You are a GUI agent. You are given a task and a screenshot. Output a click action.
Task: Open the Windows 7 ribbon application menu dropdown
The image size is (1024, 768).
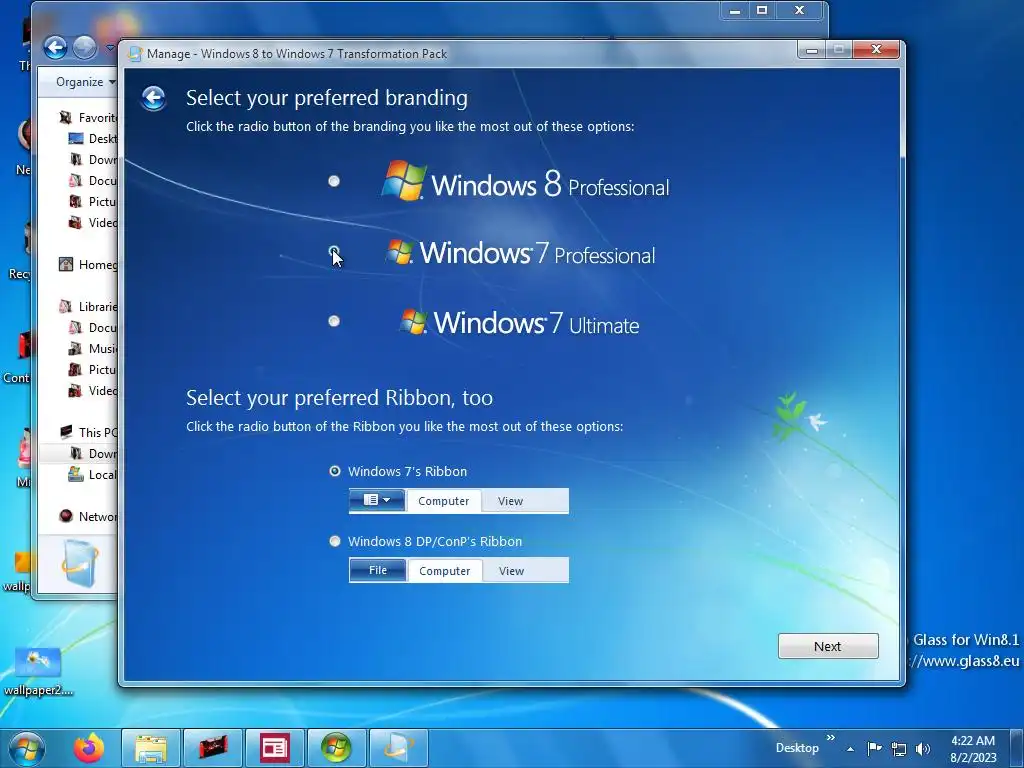click(x=377, y=500)
